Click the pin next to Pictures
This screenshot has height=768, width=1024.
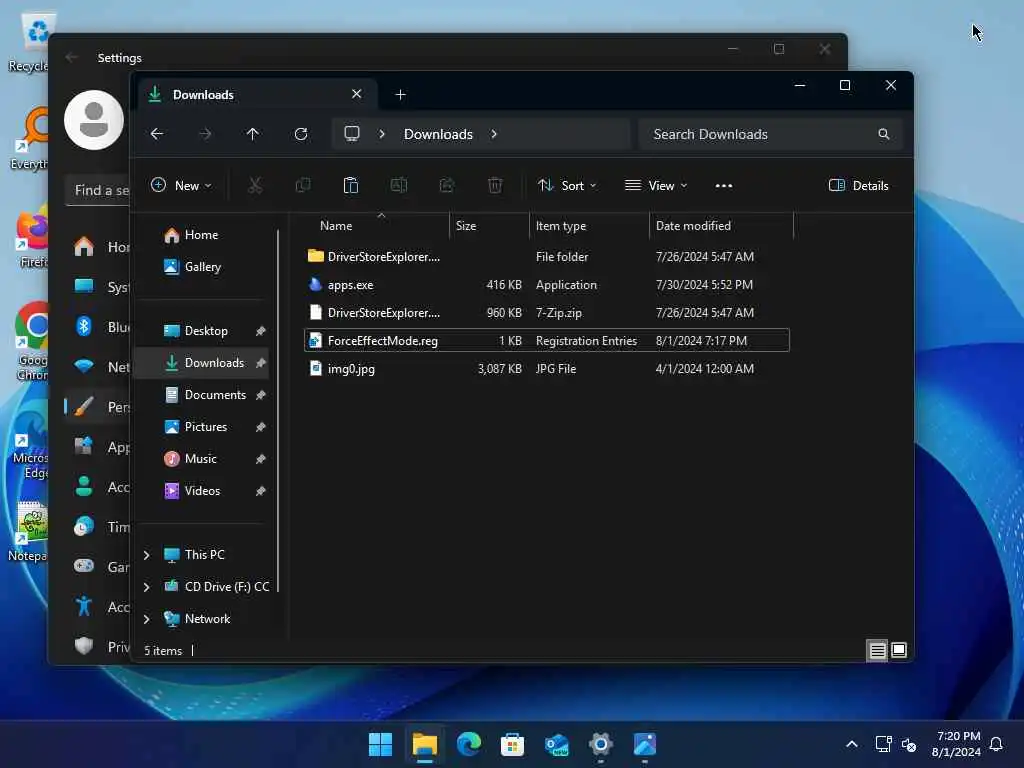point(261,427)
